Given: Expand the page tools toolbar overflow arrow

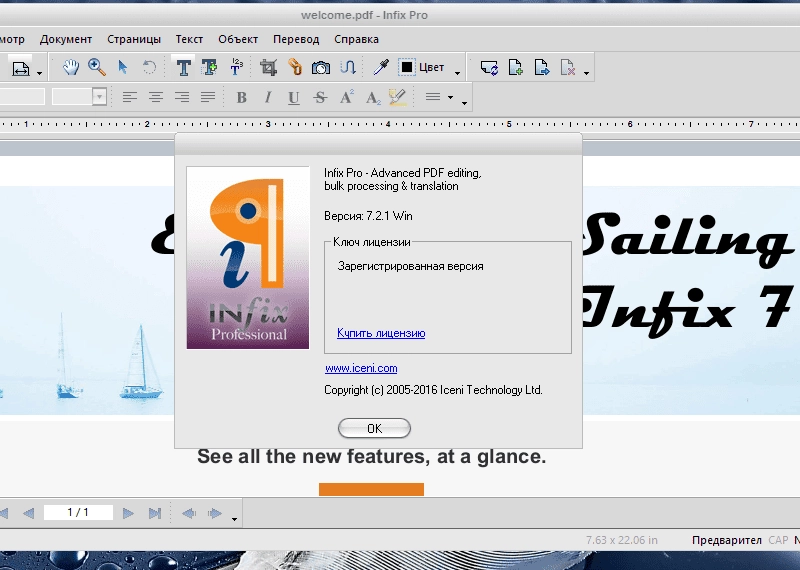Looking at the screenshot, I should [x=586, y=73].
